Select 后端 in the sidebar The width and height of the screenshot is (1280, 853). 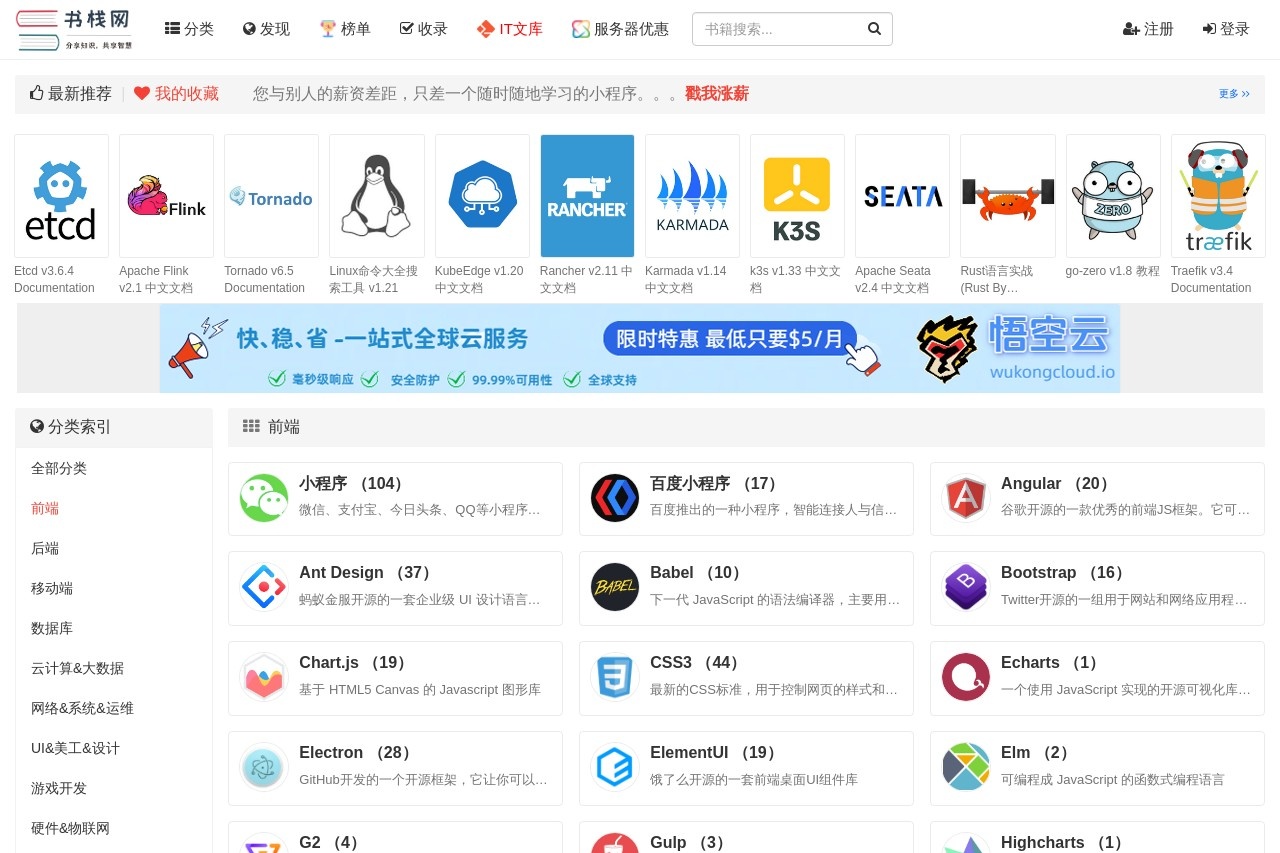tap(45, 548)
